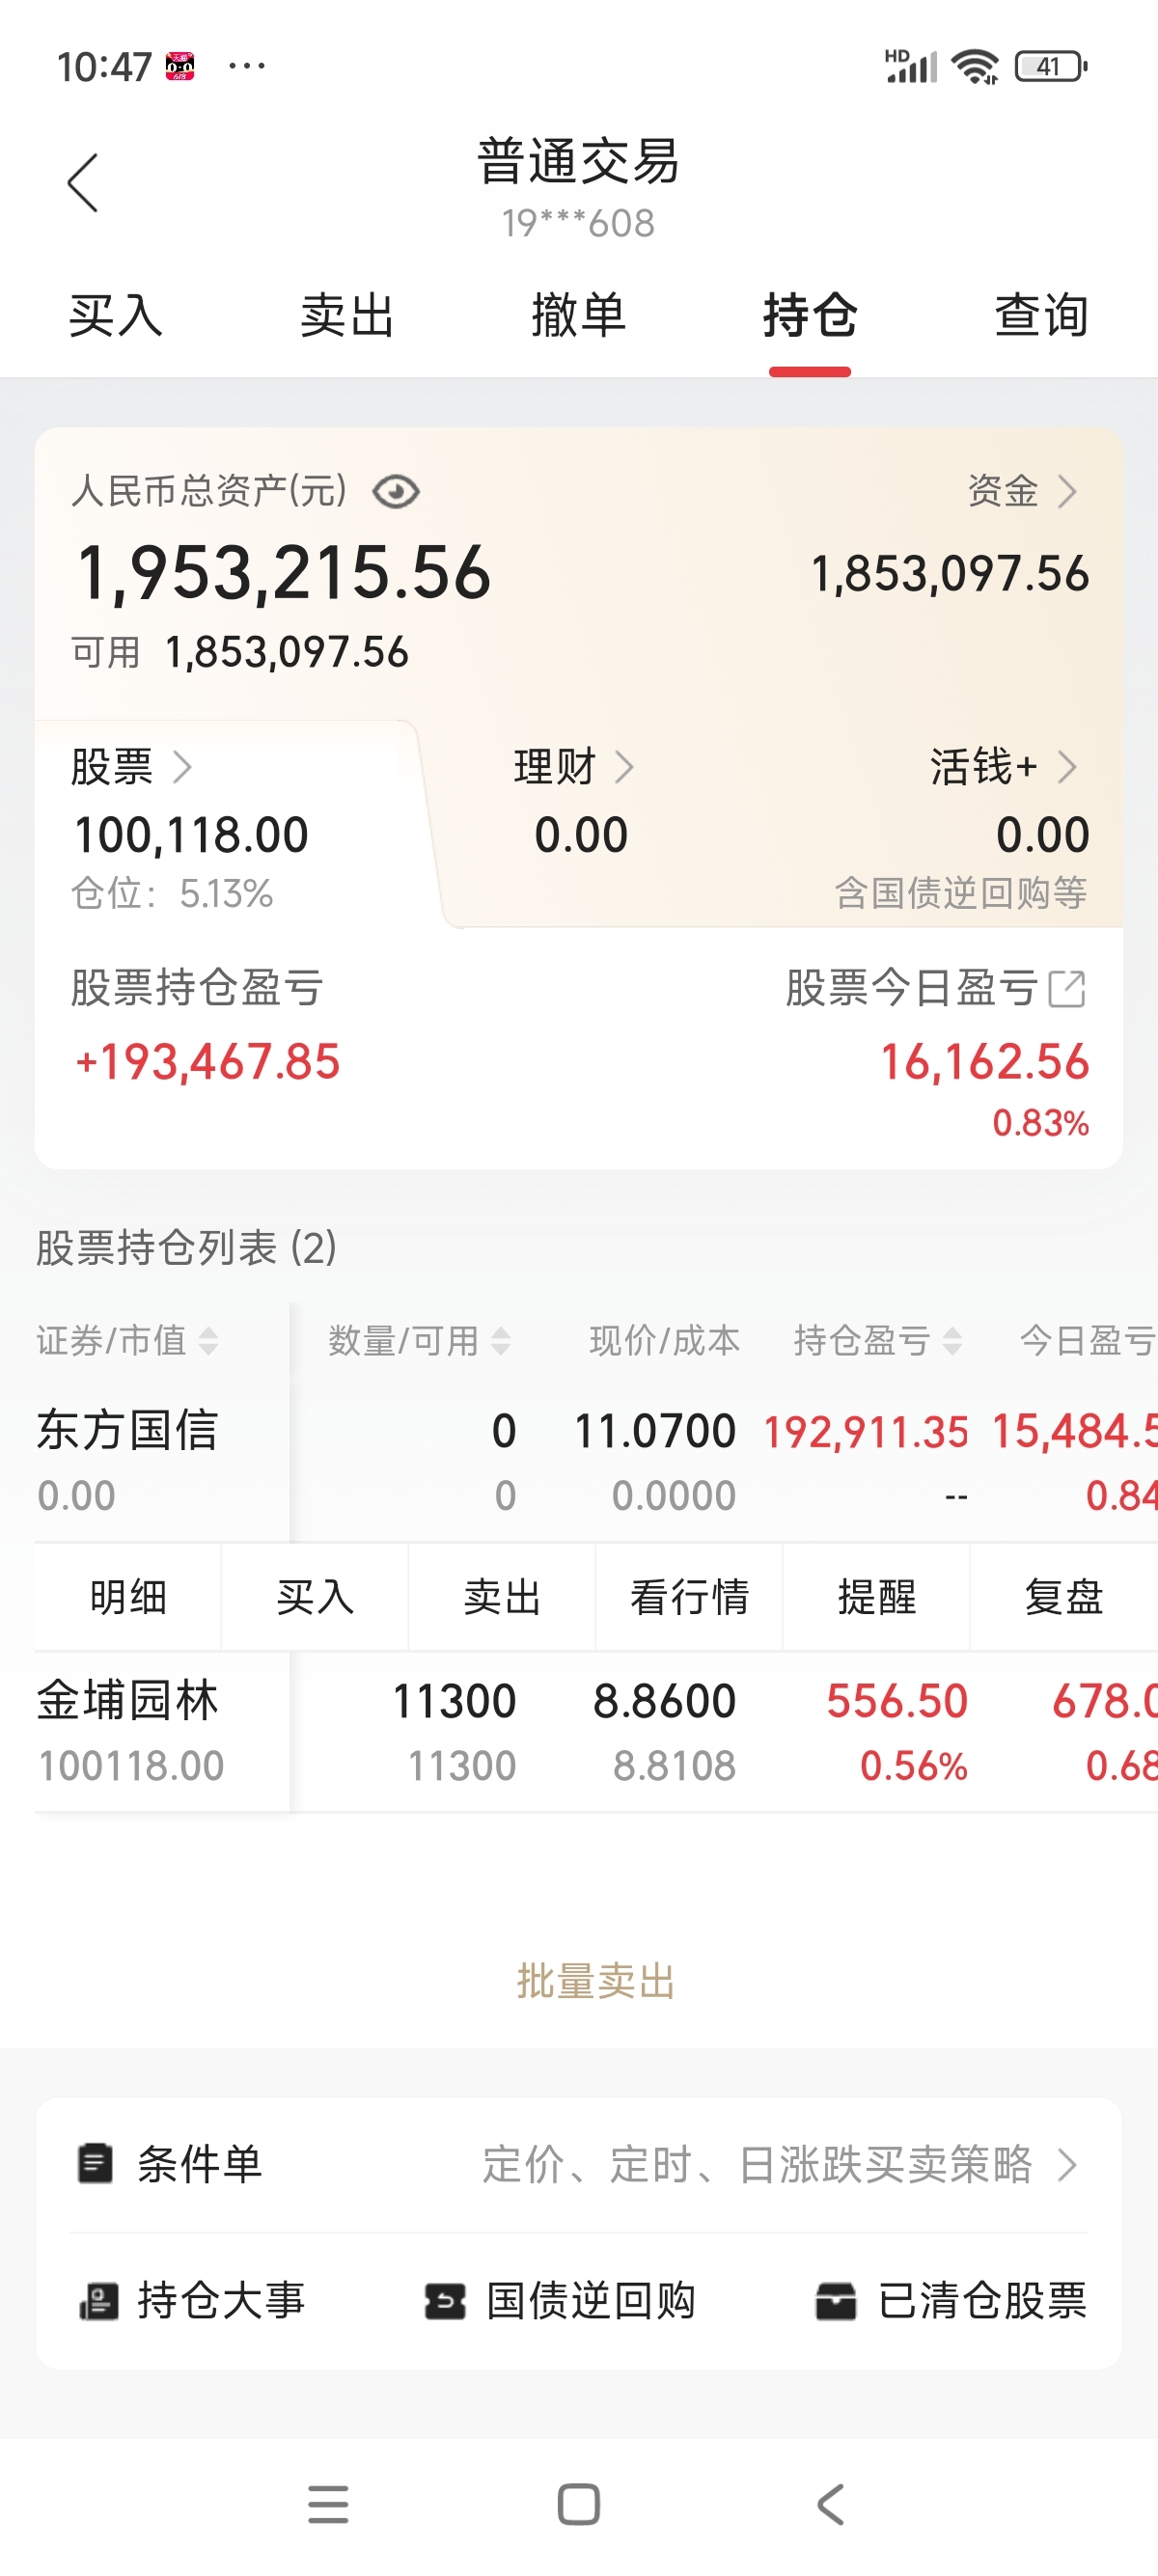Expand 活钱+ section chevron

[1067, 767]
